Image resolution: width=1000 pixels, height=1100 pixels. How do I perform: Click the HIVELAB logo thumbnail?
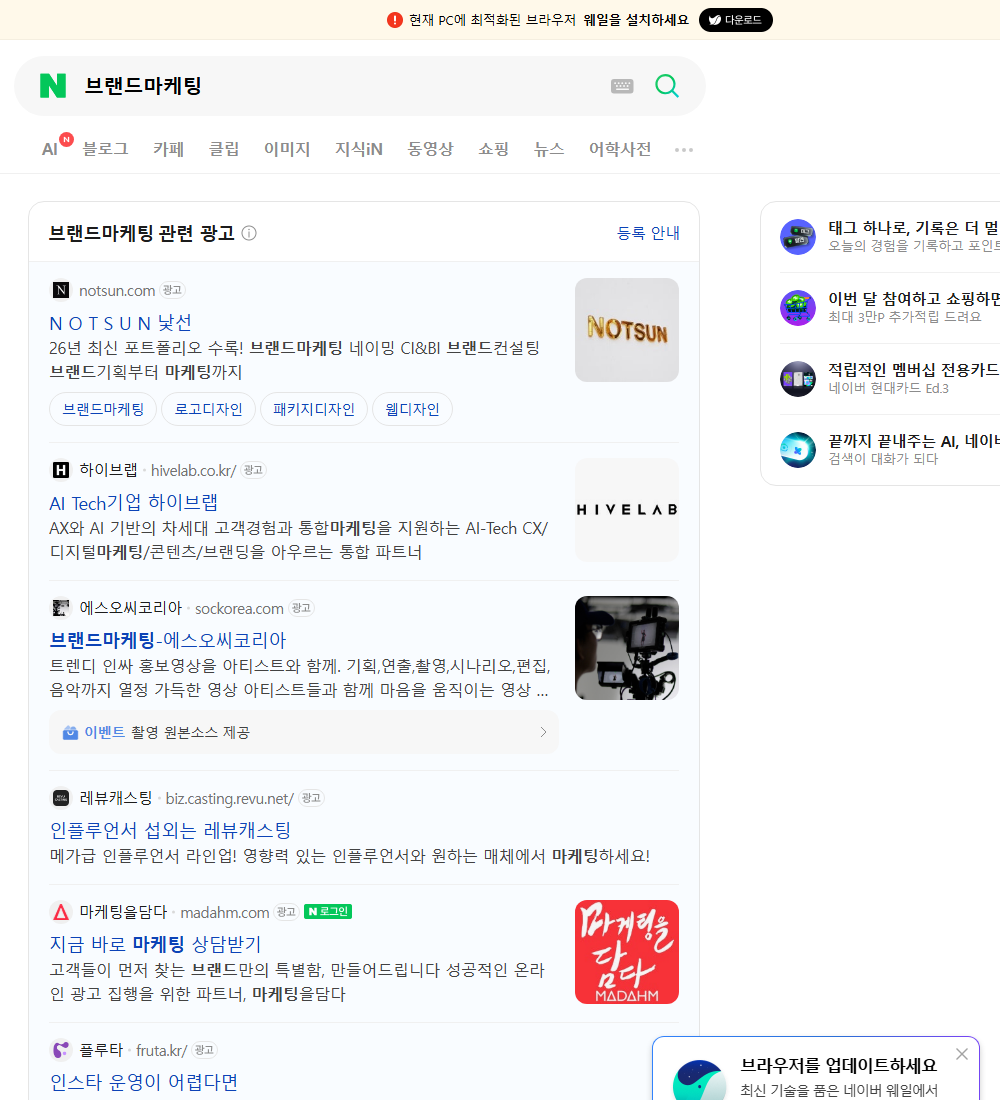coord(627,509)
